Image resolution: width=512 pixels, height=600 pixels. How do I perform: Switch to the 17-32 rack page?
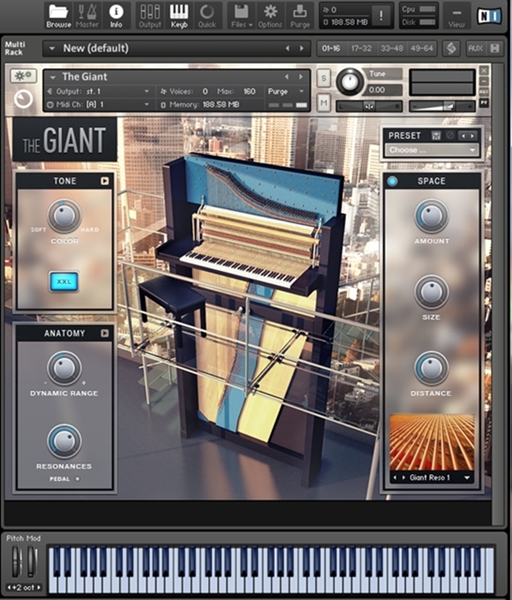(361, 49)
